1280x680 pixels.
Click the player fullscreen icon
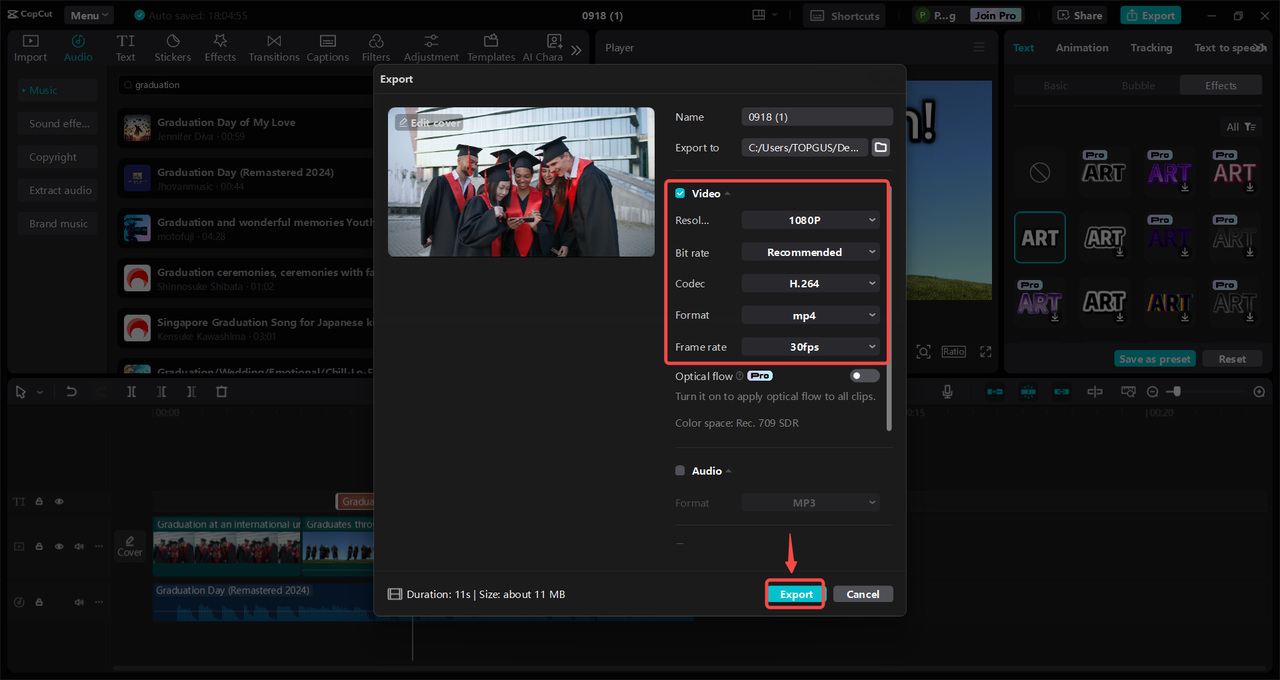(x=986, y=351)
